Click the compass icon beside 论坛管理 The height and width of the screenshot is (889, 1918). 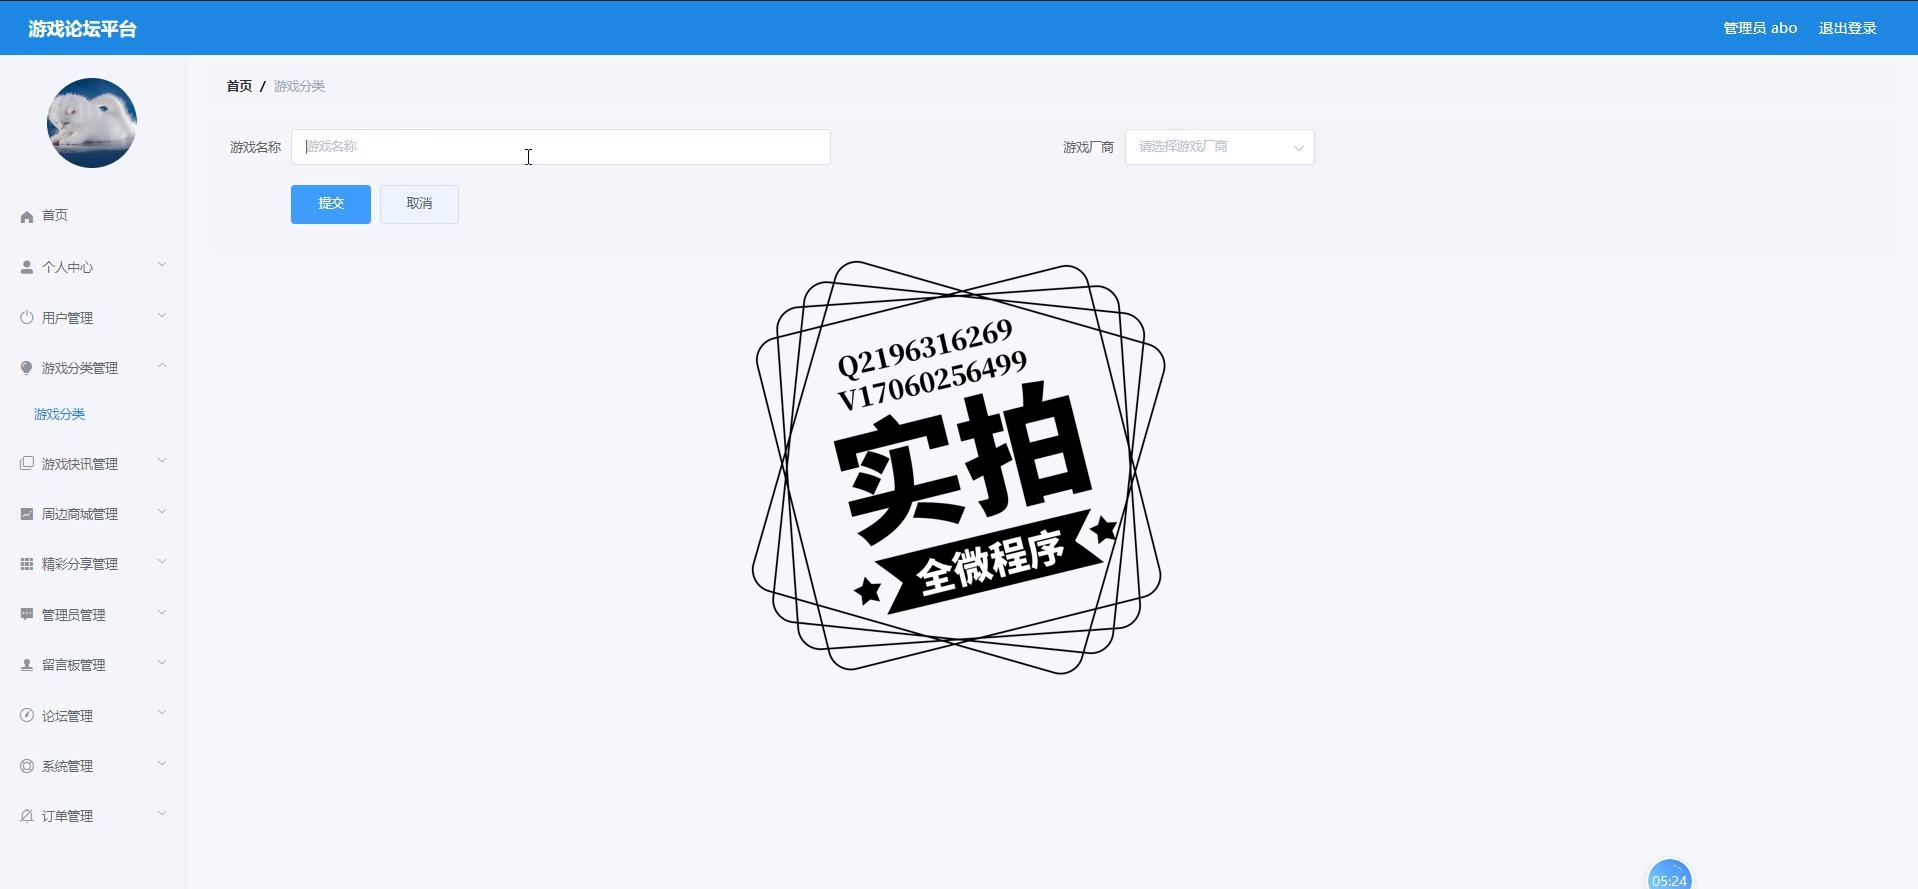tap(27, 715)
